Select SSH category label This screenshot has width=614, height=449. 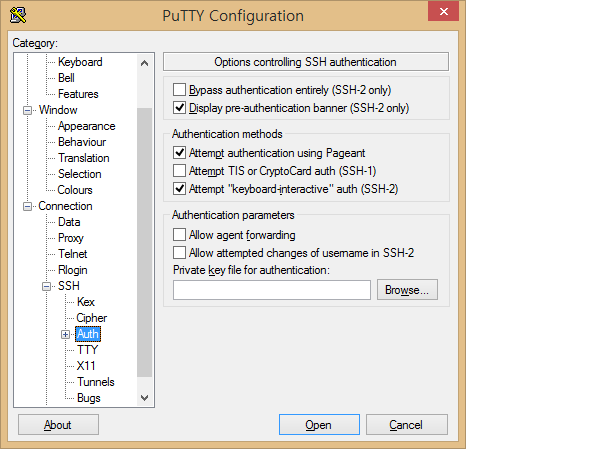[x=69, y=286]
